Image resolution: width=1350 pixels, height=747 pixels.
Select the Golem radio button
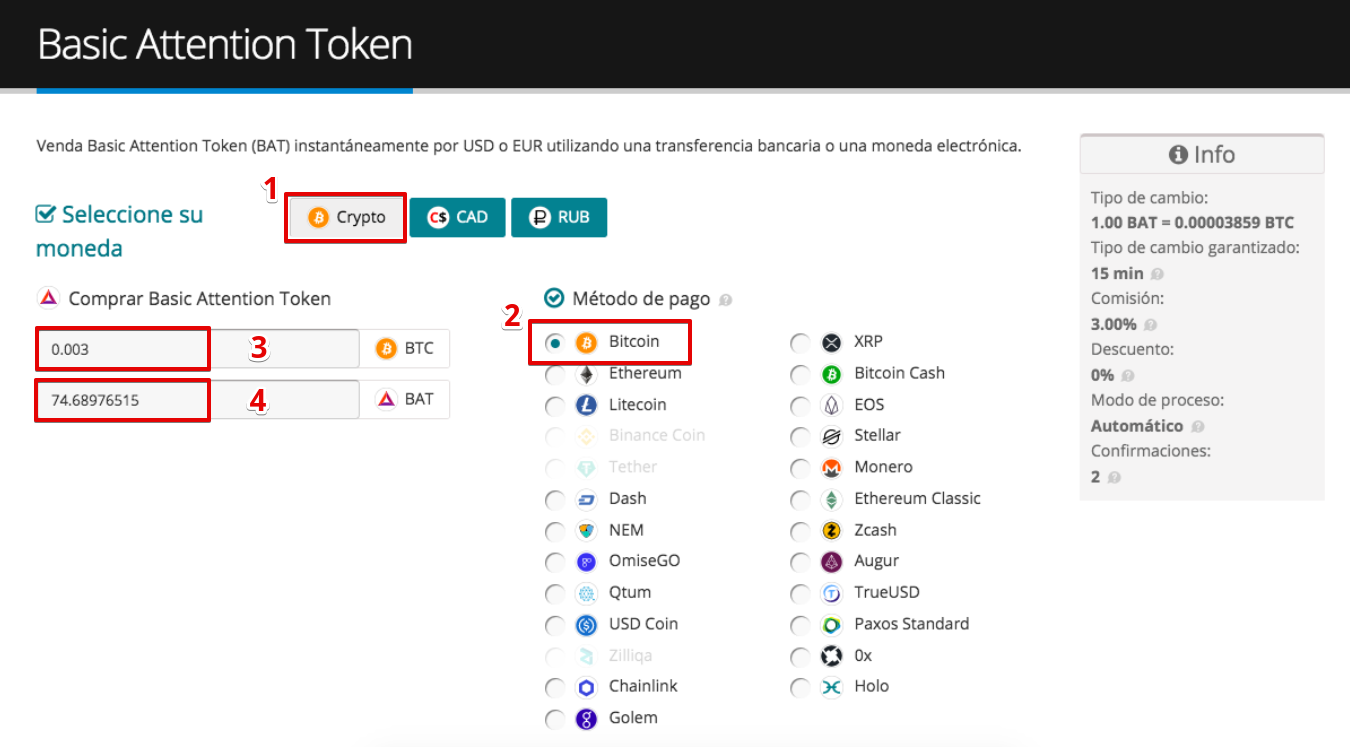pos(555,718)
